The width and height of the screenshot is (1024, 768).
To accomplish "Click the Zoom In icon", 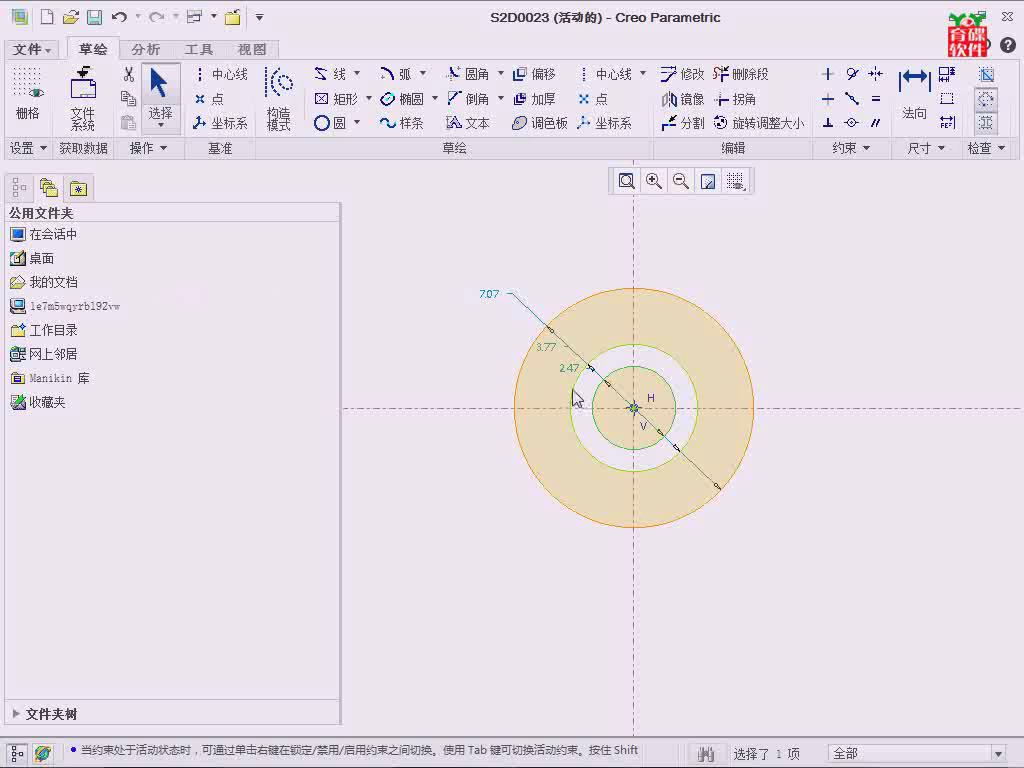I will pos(654,181).
